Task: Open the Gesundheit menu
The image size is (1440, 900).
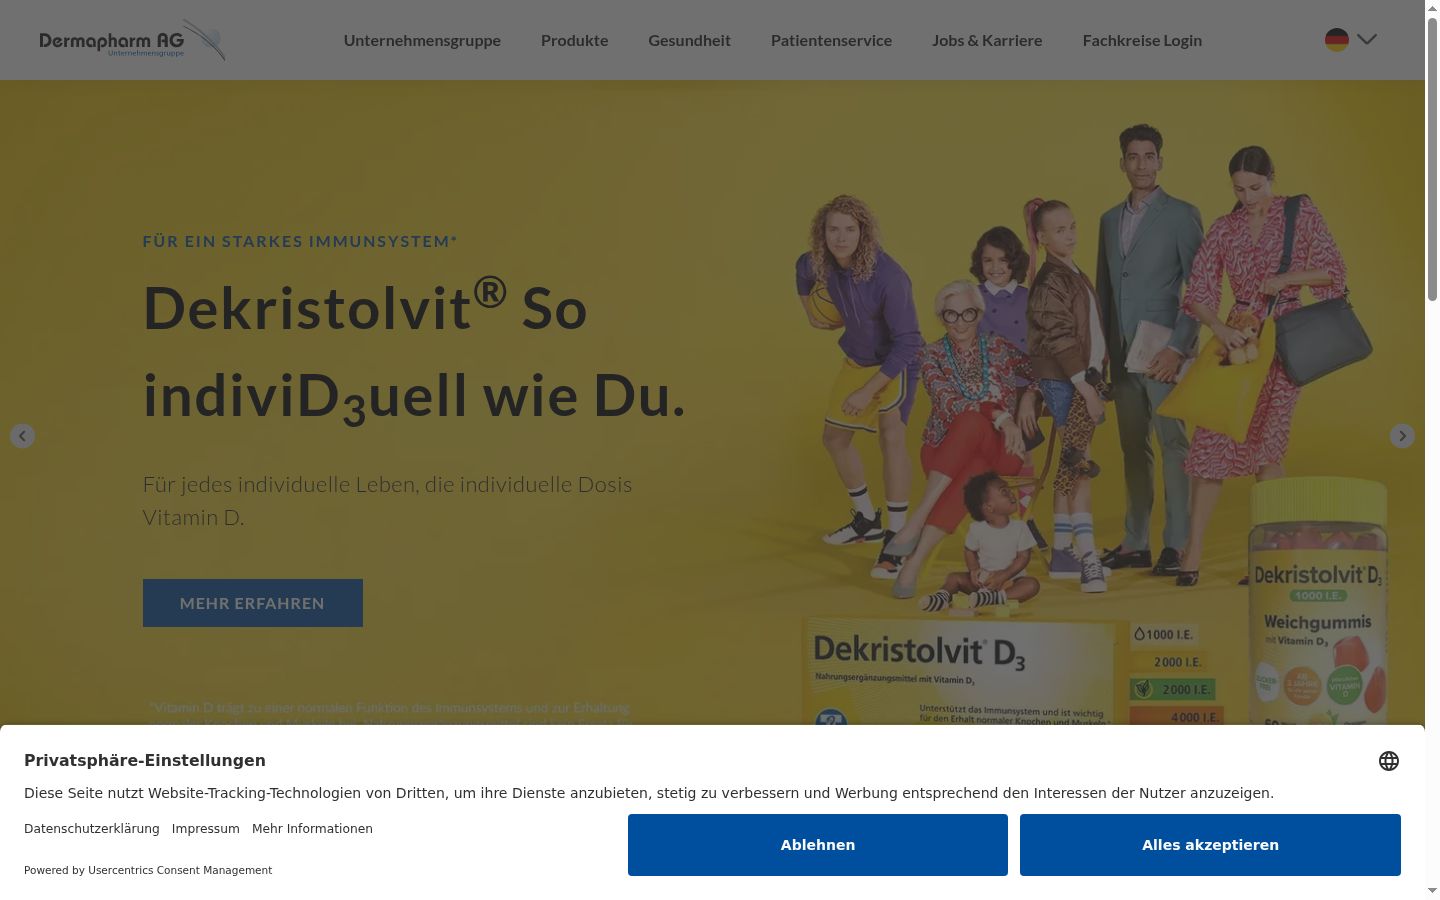Action: [x=690, y=40]
